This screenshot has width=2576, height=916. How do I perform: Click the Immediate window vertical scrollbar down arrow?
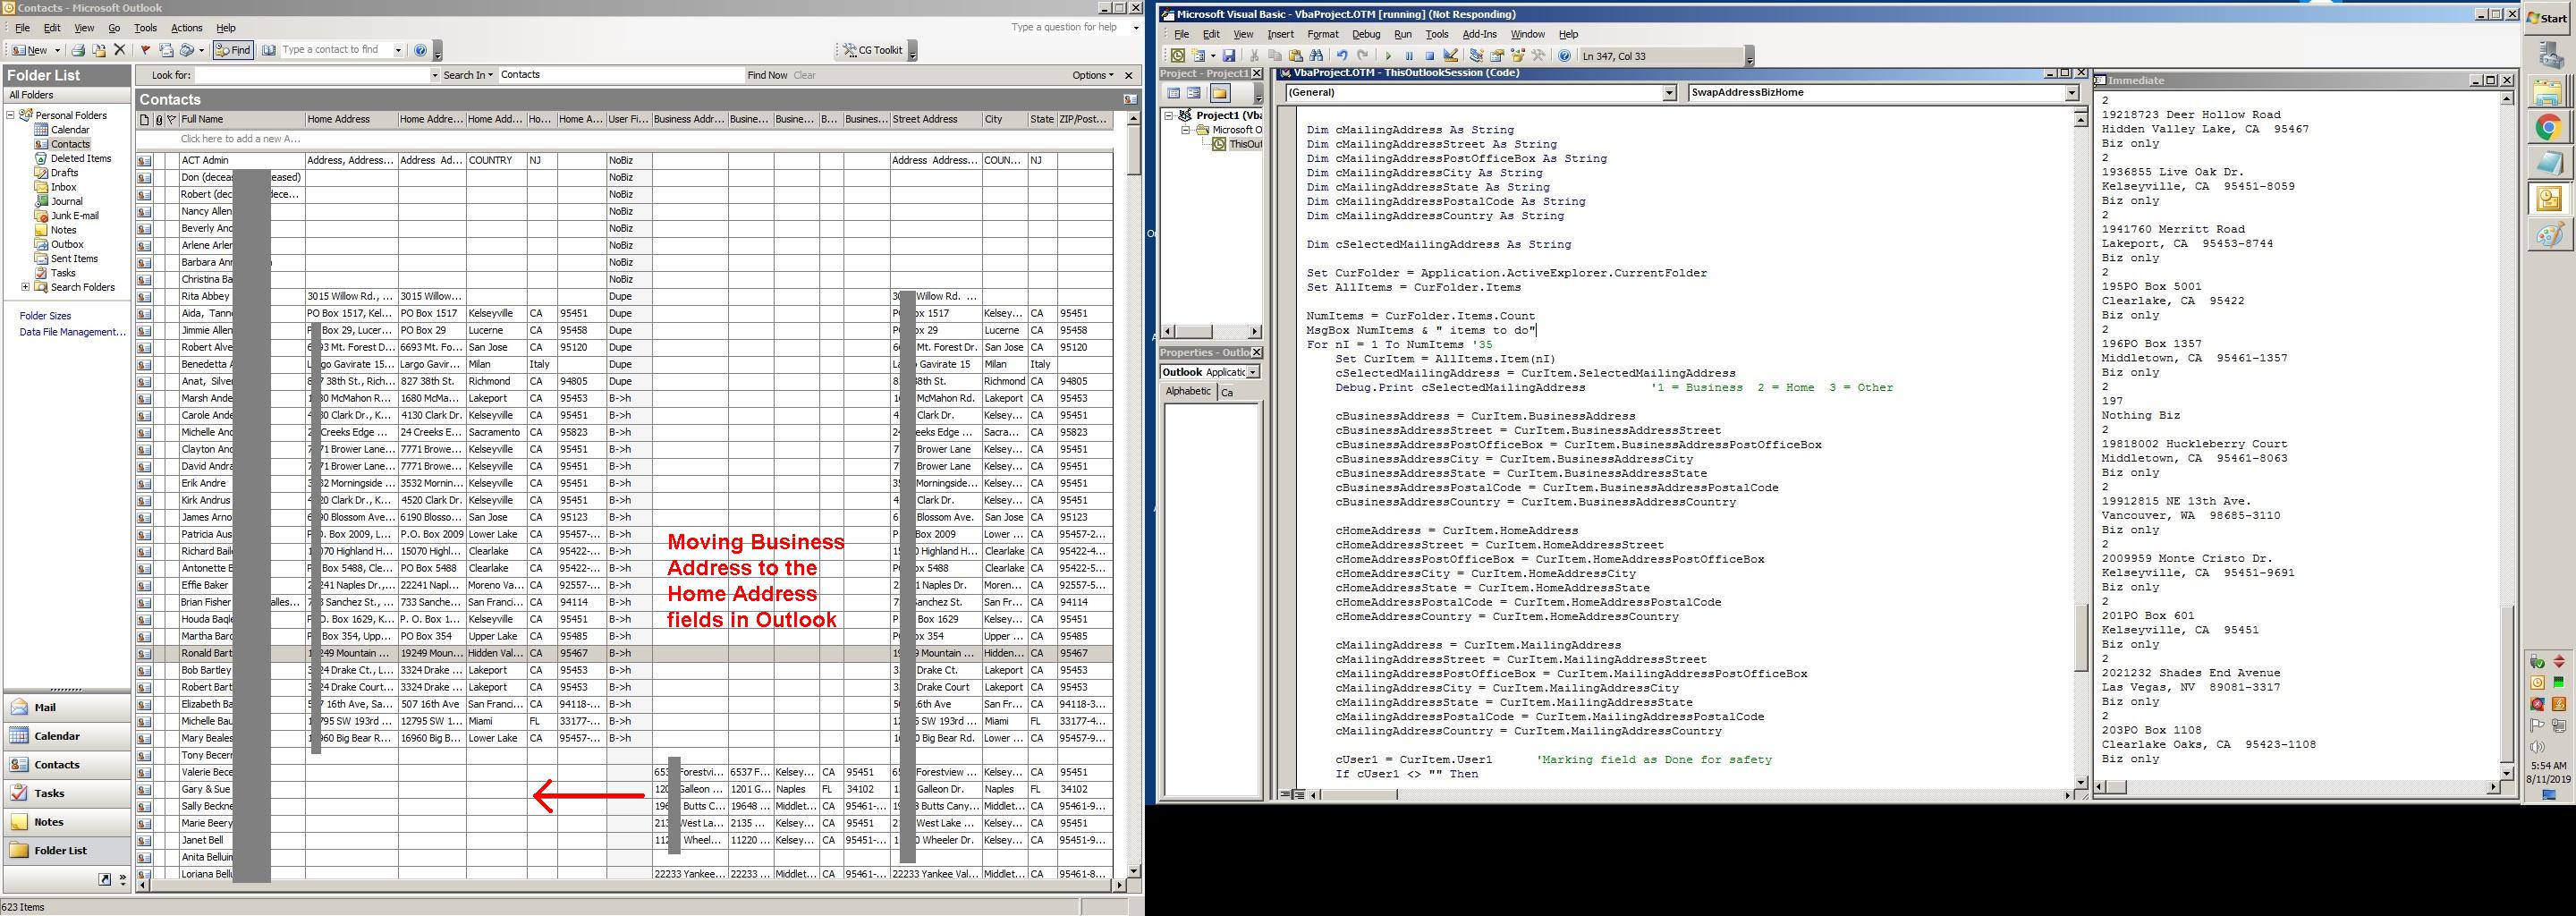2506,773
